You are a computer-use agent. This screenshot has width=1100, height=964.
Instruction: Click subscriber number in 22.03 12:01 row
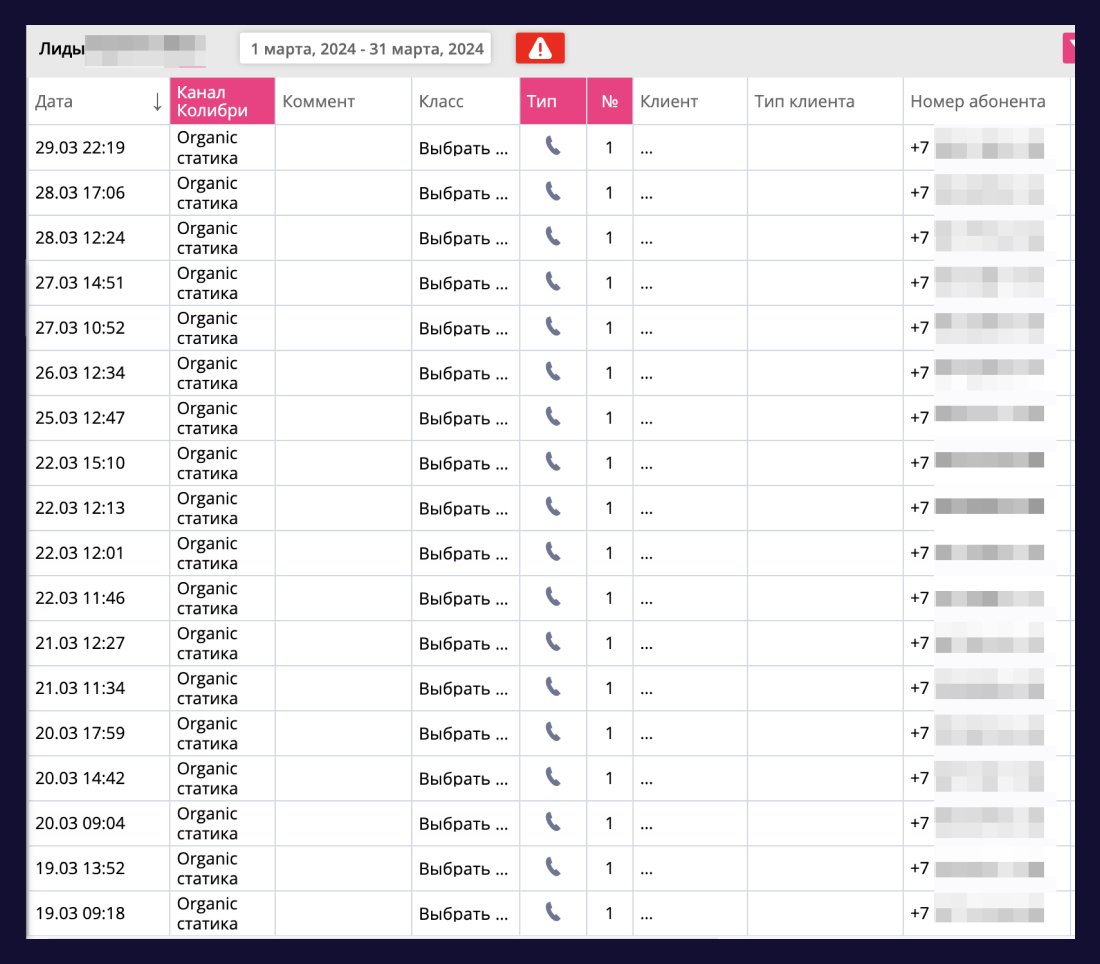(x=977, y=553)
